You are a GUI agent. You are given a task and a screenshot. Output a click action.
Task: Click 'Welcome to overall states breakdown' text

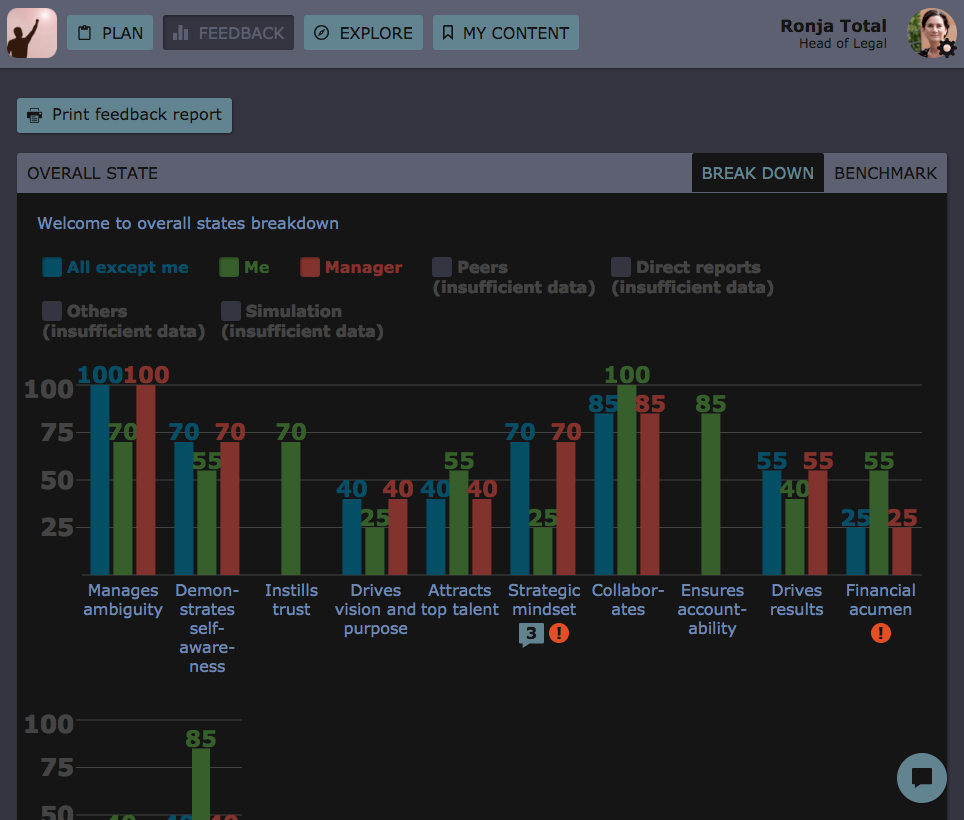[x=188, y=223]
